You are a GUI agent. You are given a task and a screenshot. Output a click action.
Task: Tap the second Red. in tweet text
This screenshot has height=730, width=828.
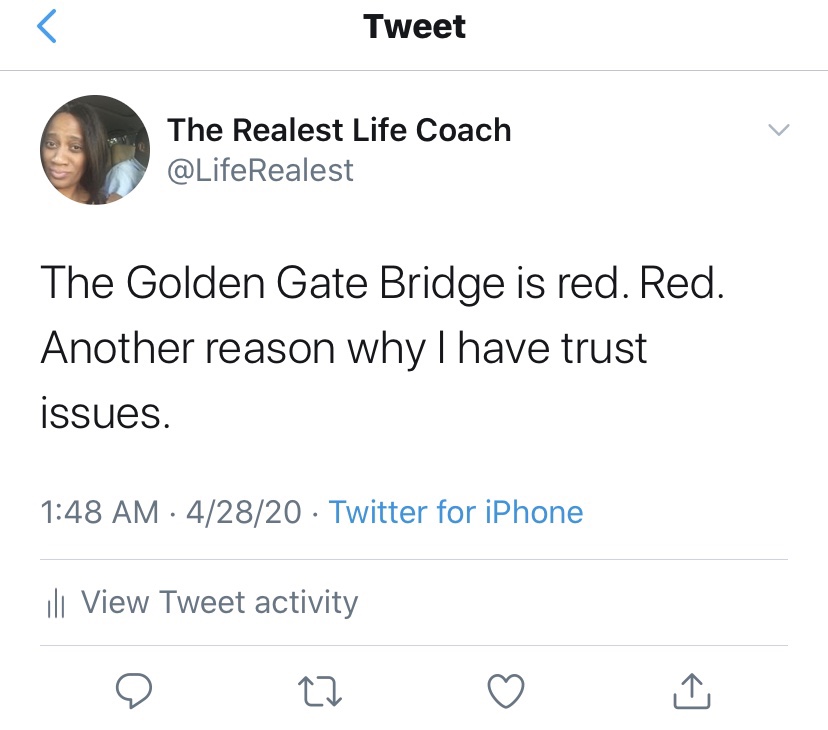click(681, 286)
